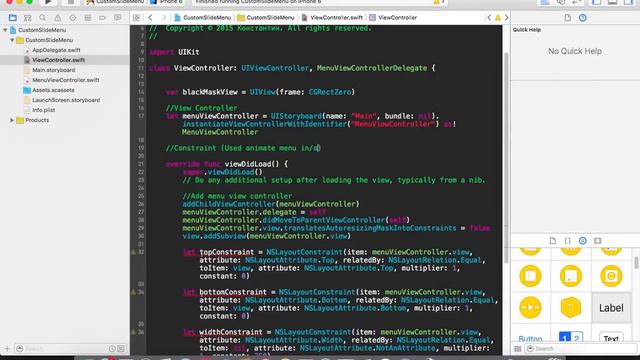Open CustomSlideMenu project in jump bar
The height and width of the screenshot is (360, 640).
click(202, 18)
